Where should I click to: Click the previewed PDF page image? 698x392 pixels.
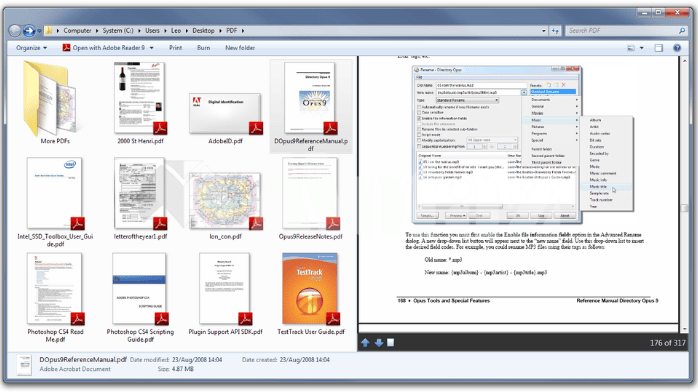pos(519,190)
